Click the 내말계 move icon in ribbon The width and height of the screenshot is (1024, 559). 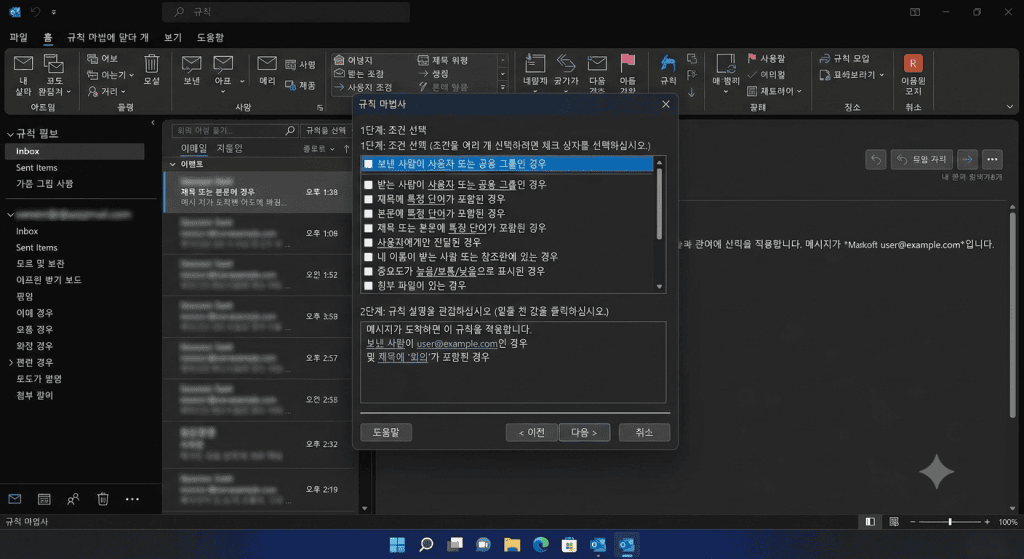[535, 63]
